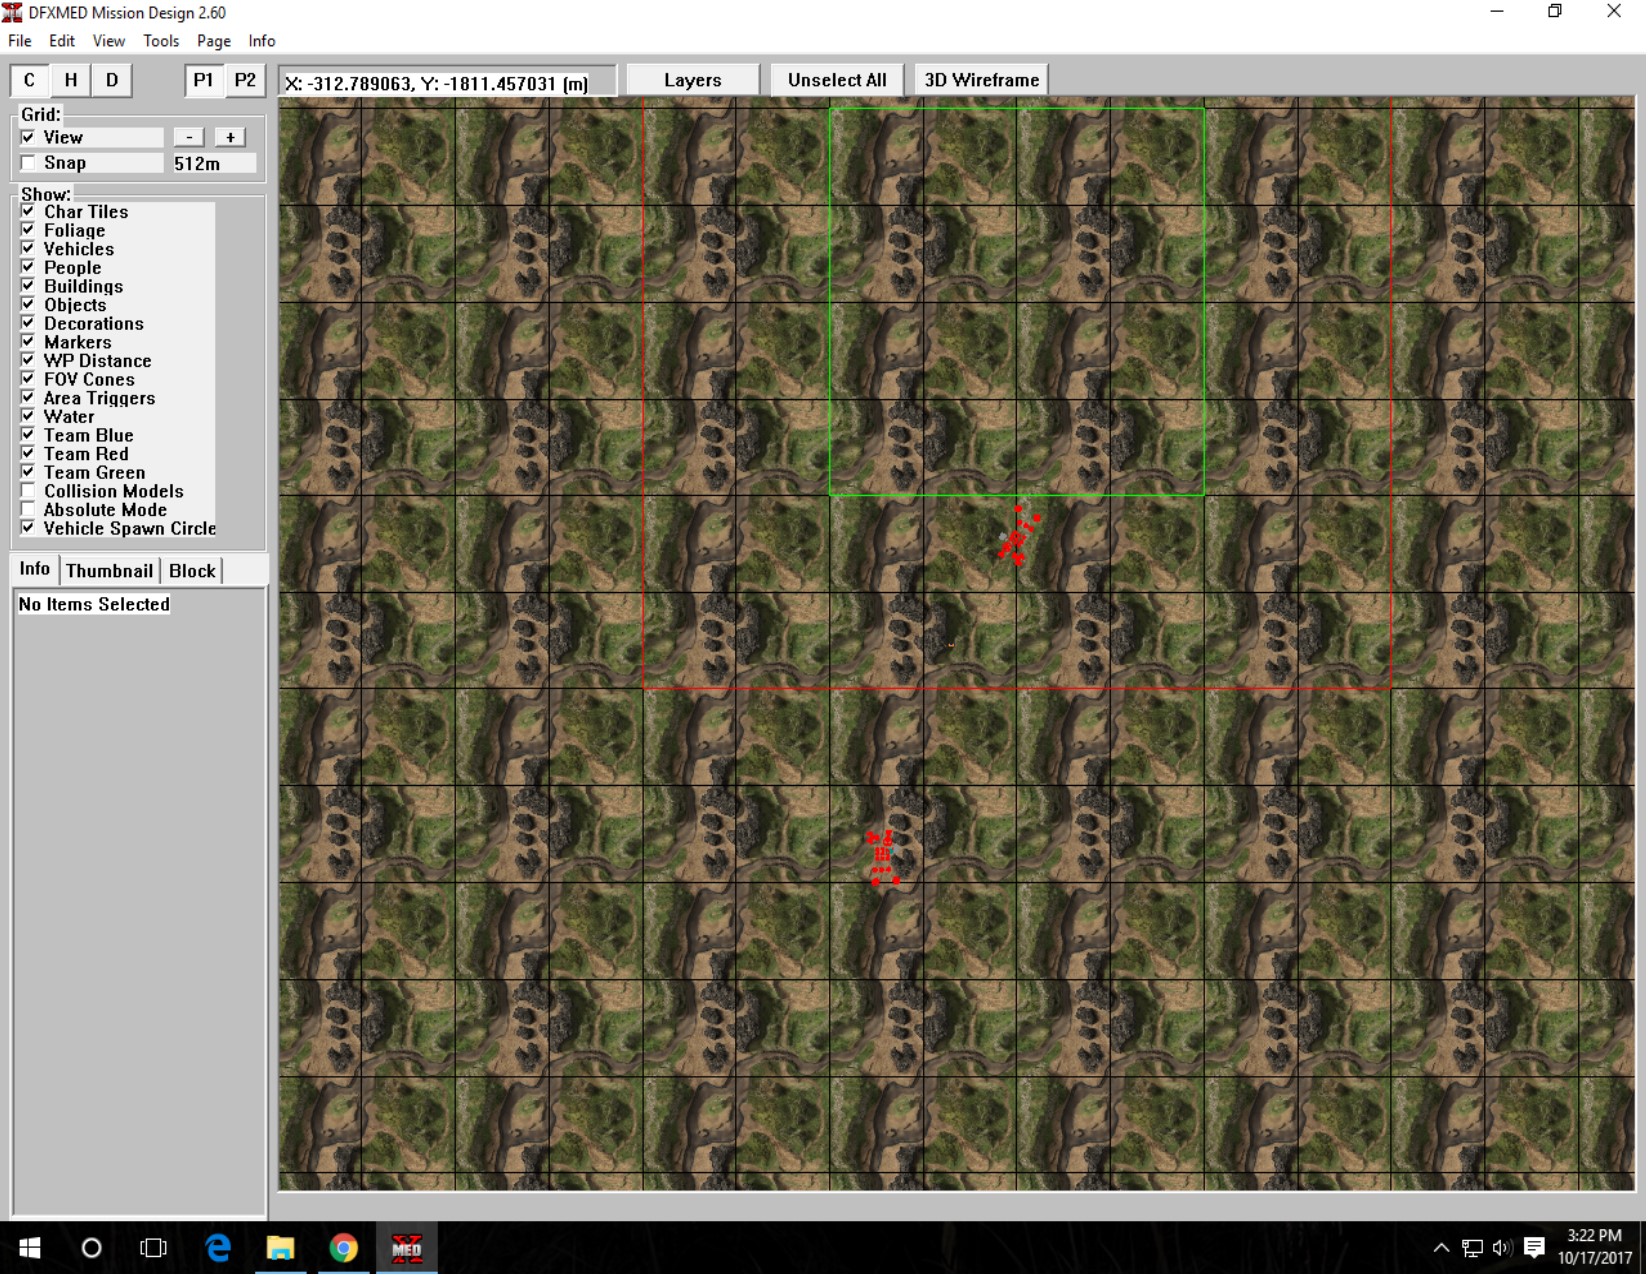Toggle Char Tiles visibility
Viewport: 1650px width, 1275px height.
pos(28,212)
